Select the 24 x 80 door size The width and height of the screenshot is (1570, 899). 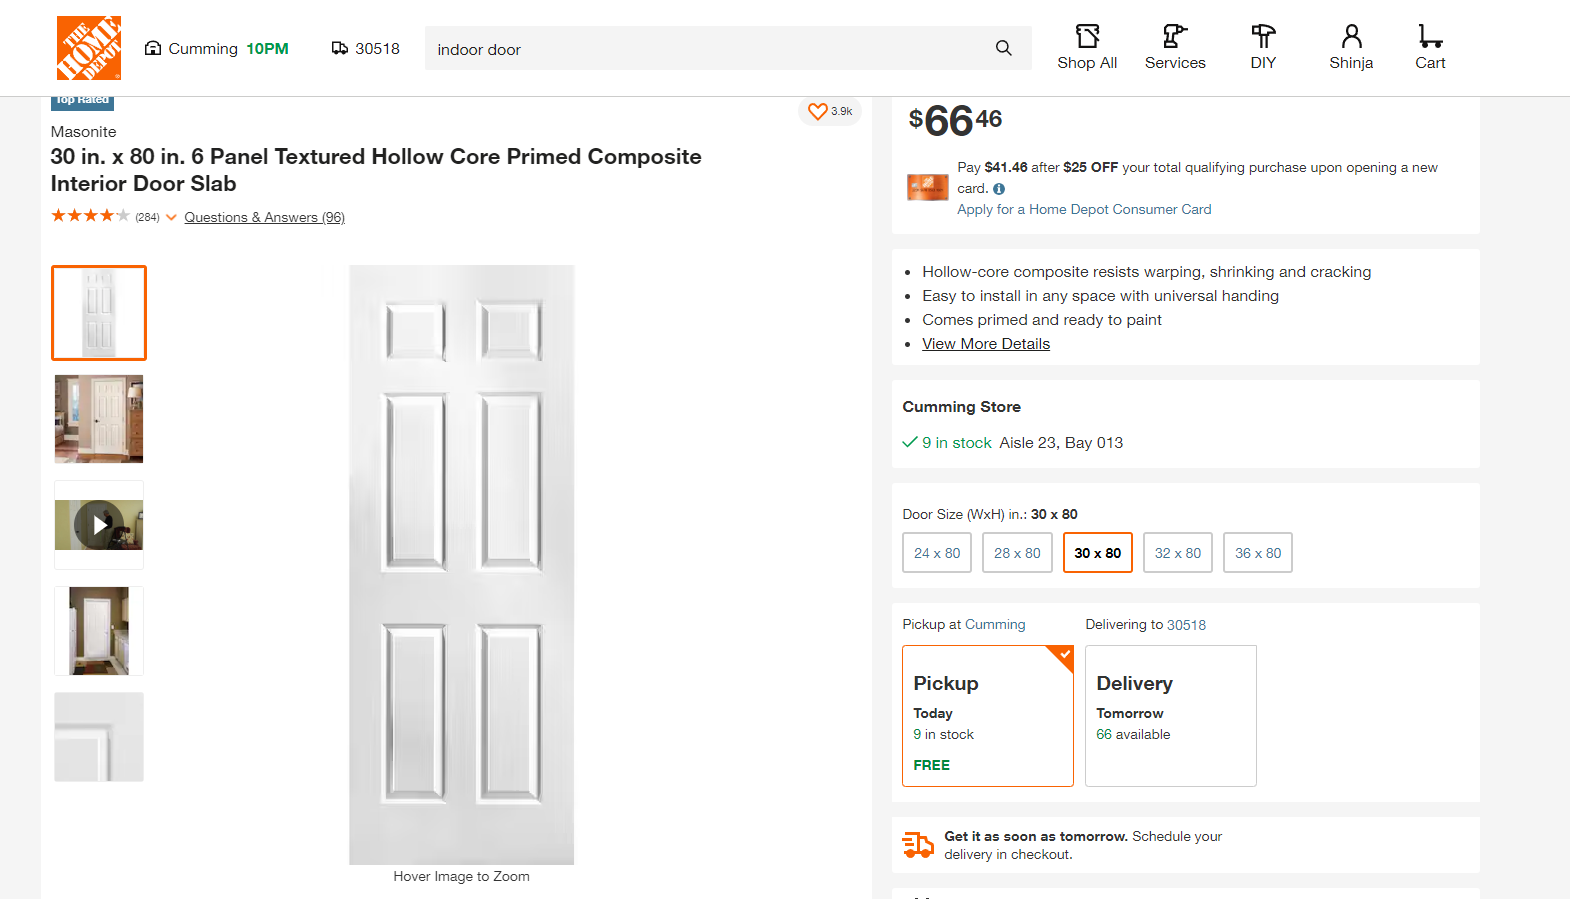[x=937, y=553]
